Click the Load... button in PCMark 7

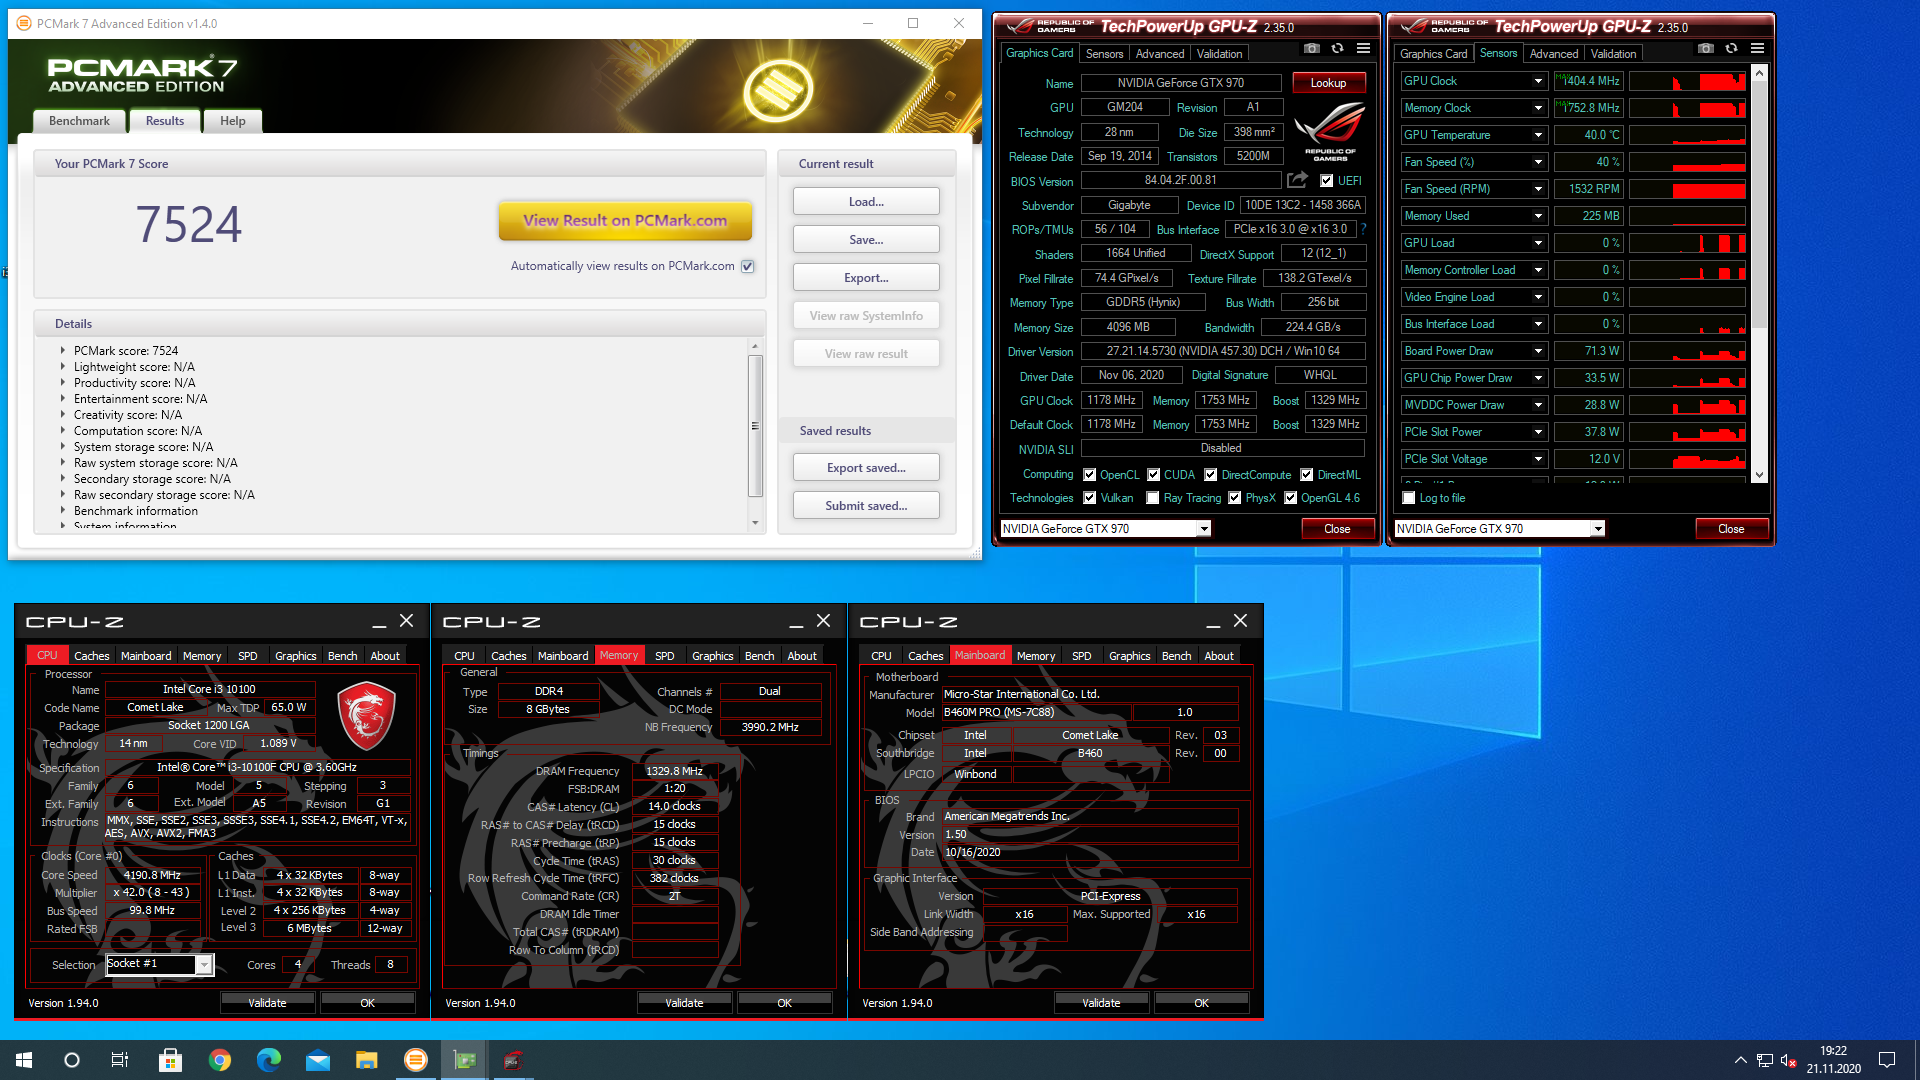pyautogui.click(x=866, y=202)
